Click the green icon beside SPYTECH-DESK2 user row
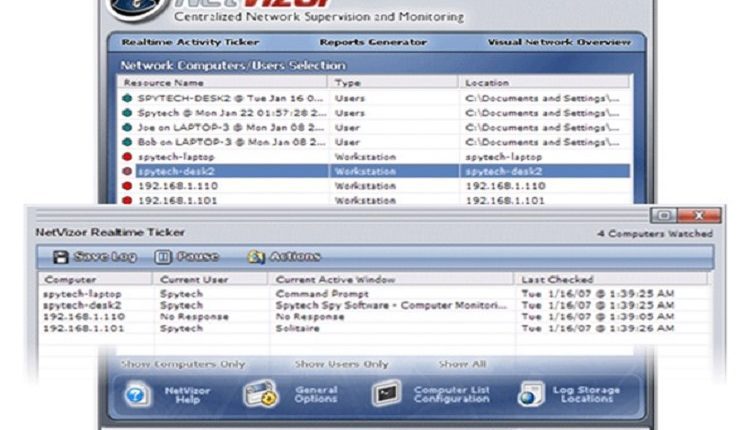This screenshot has height=430, width=750. click(127, 98)
